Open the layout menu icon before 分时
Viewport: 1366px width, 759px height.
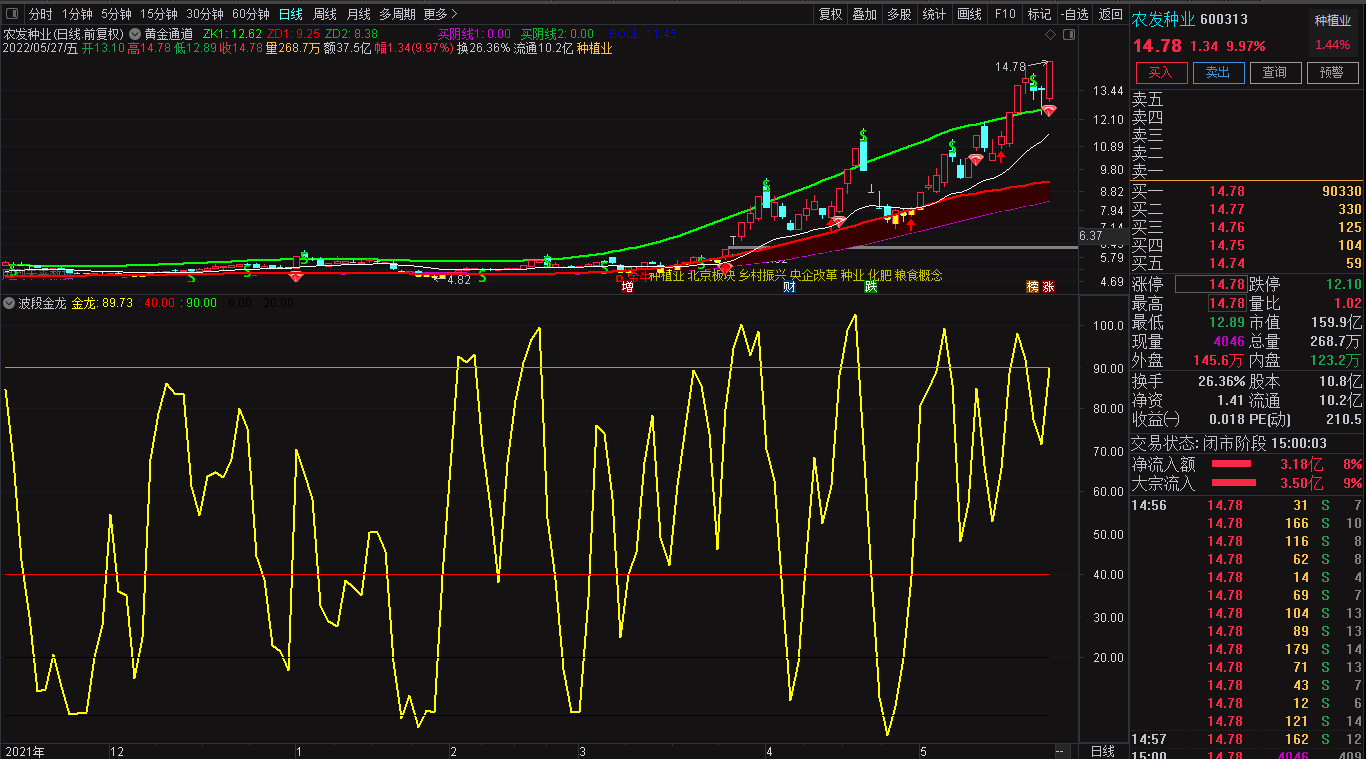coord(11,14)
